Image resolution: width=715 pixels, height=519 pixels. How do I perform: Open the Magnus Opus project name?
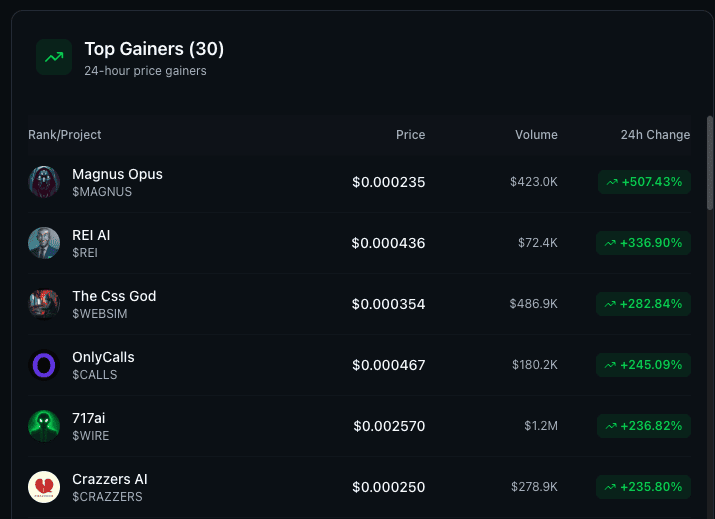[x=117, y=174]
